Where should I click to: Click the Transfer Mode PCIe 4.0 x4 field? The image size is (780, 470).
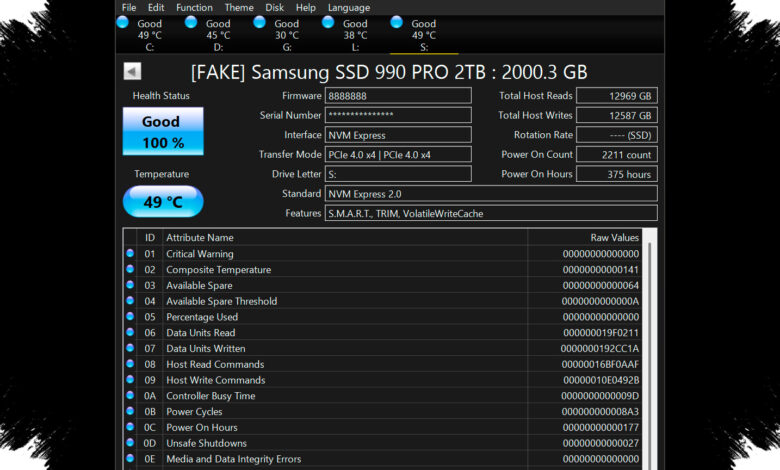click(398, 154)
